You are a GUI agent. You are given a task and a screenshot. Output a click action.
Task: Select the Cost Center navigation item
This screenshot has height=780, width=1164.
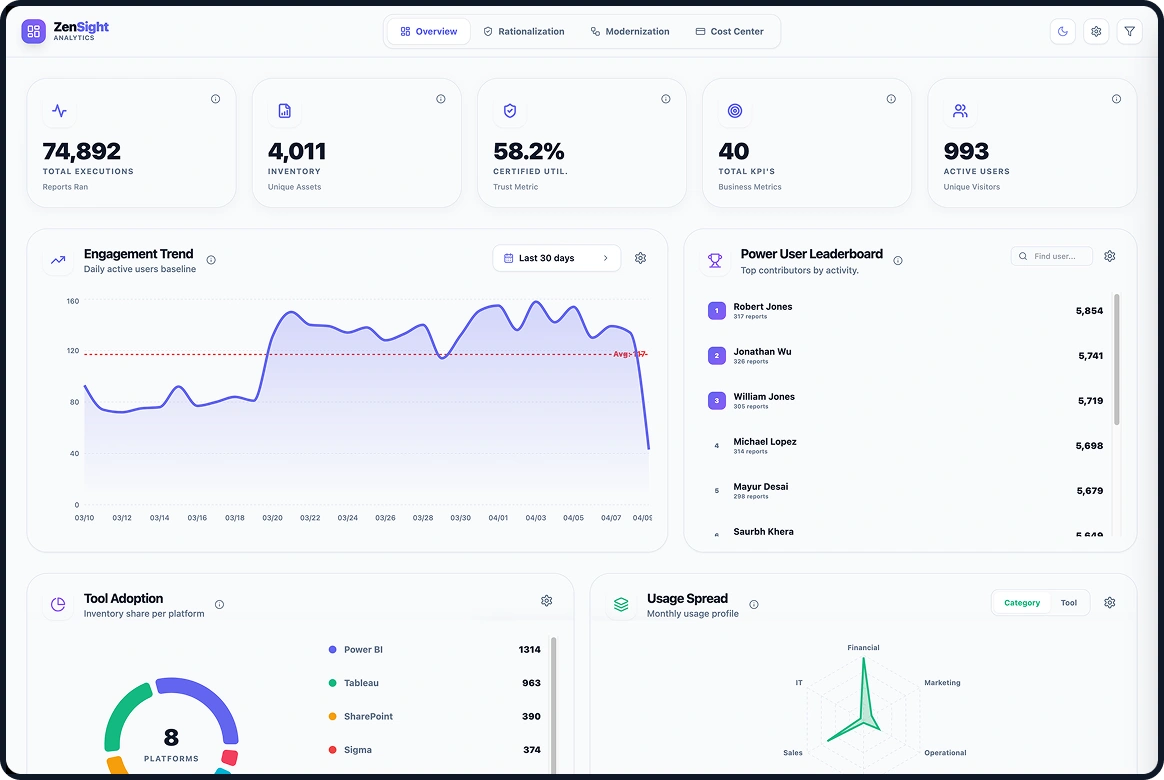pyautogui.click(x=731, y=31)
